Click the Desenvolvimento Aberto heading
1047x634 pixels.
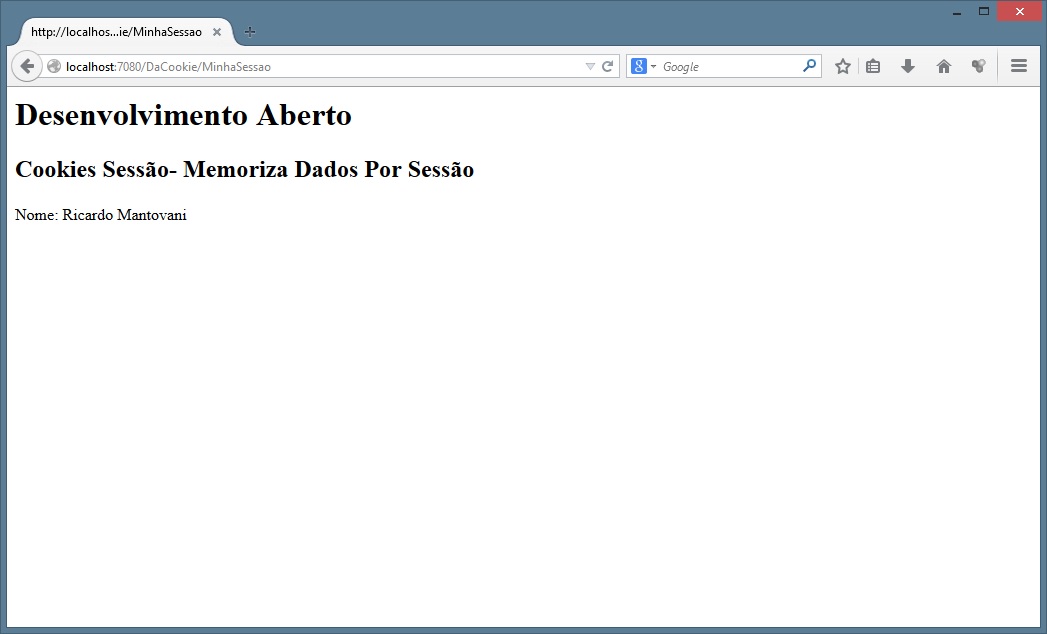[x=184, y=116]
